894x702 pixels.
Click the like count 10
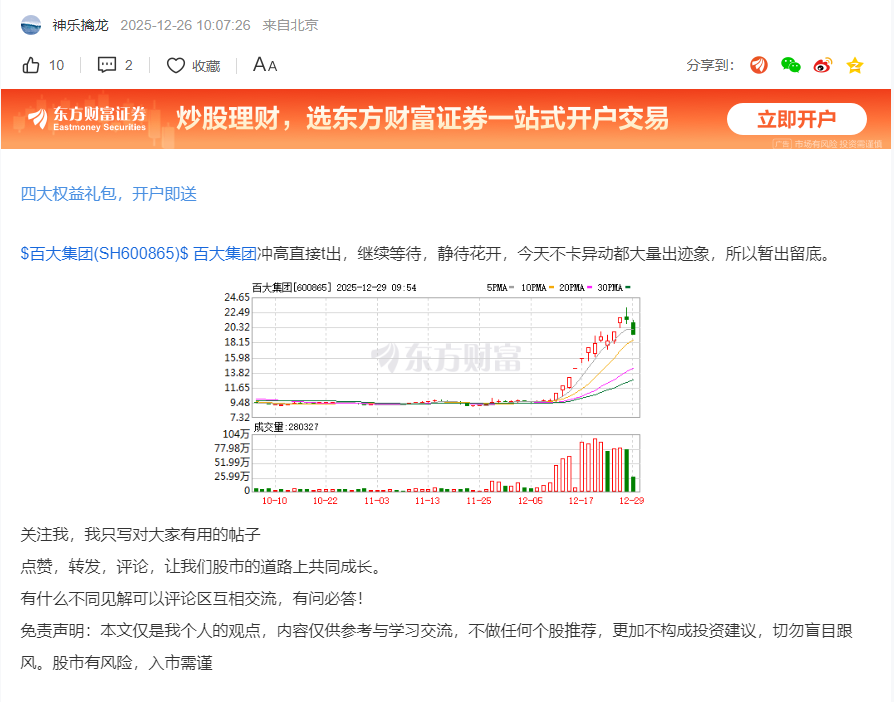click(56, 66)
